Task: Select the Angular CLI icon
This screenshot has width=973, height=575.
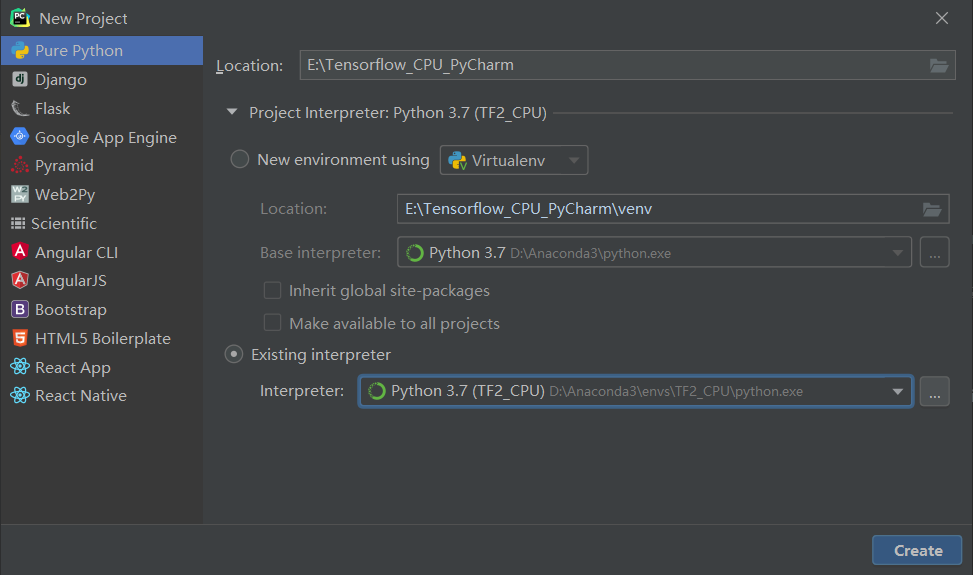Action: (x=20, y=252)
